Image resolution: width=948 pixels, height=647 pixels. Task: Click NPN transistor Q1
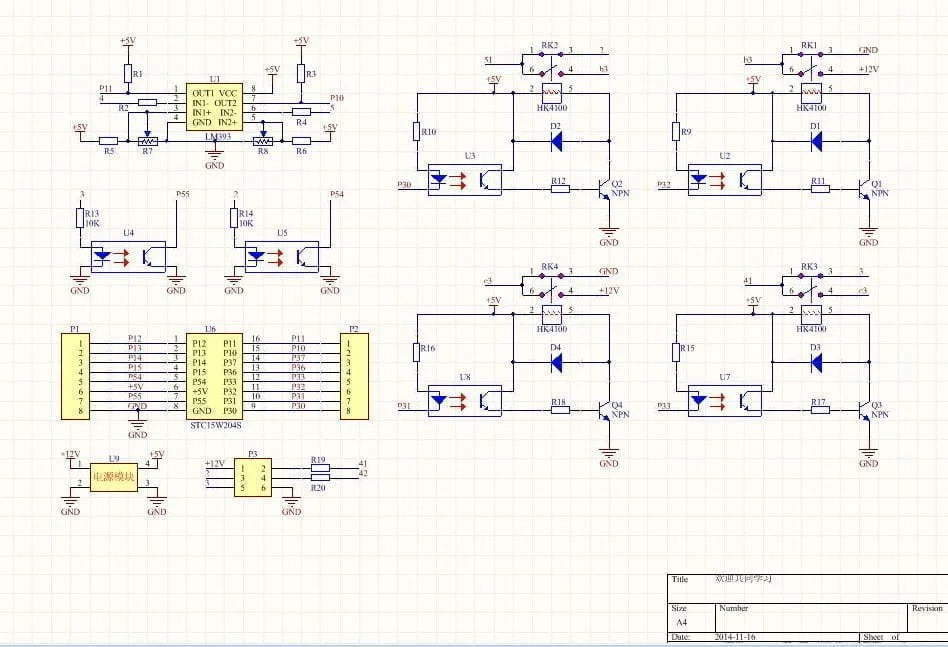pyautogui.click(x=863, y=187)
